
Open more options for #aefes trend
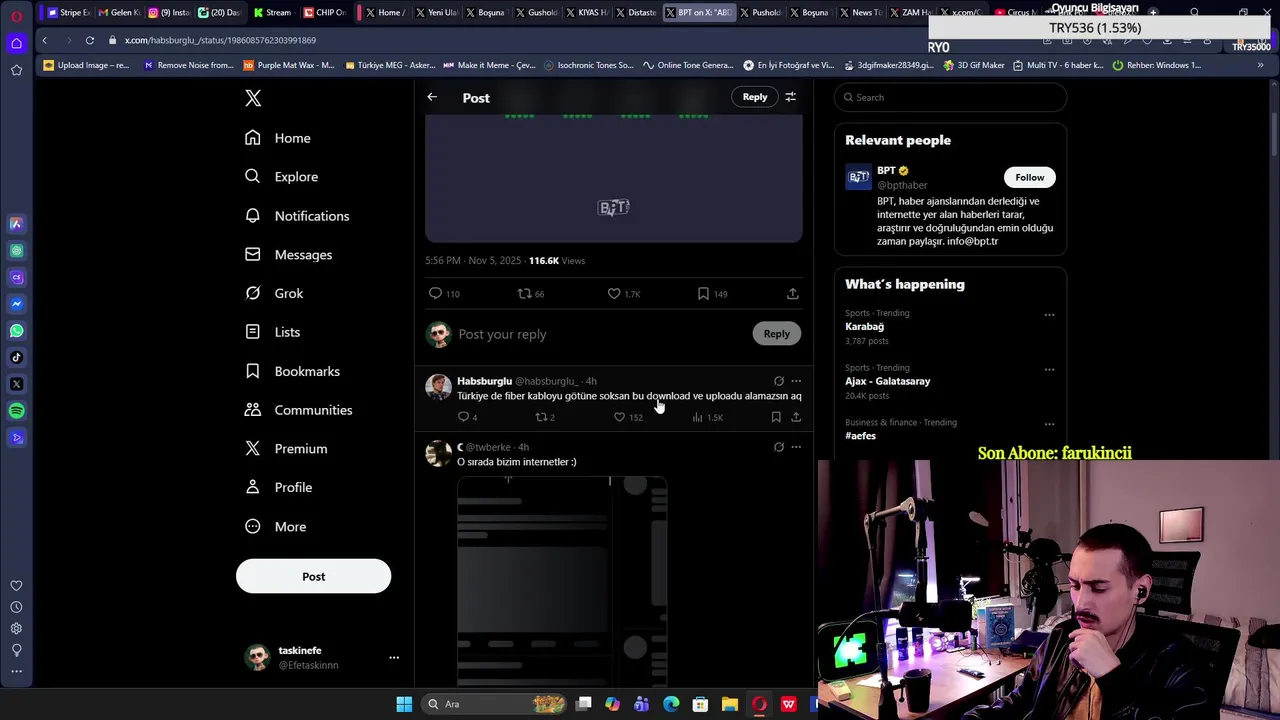click(x=1049, y=424)
